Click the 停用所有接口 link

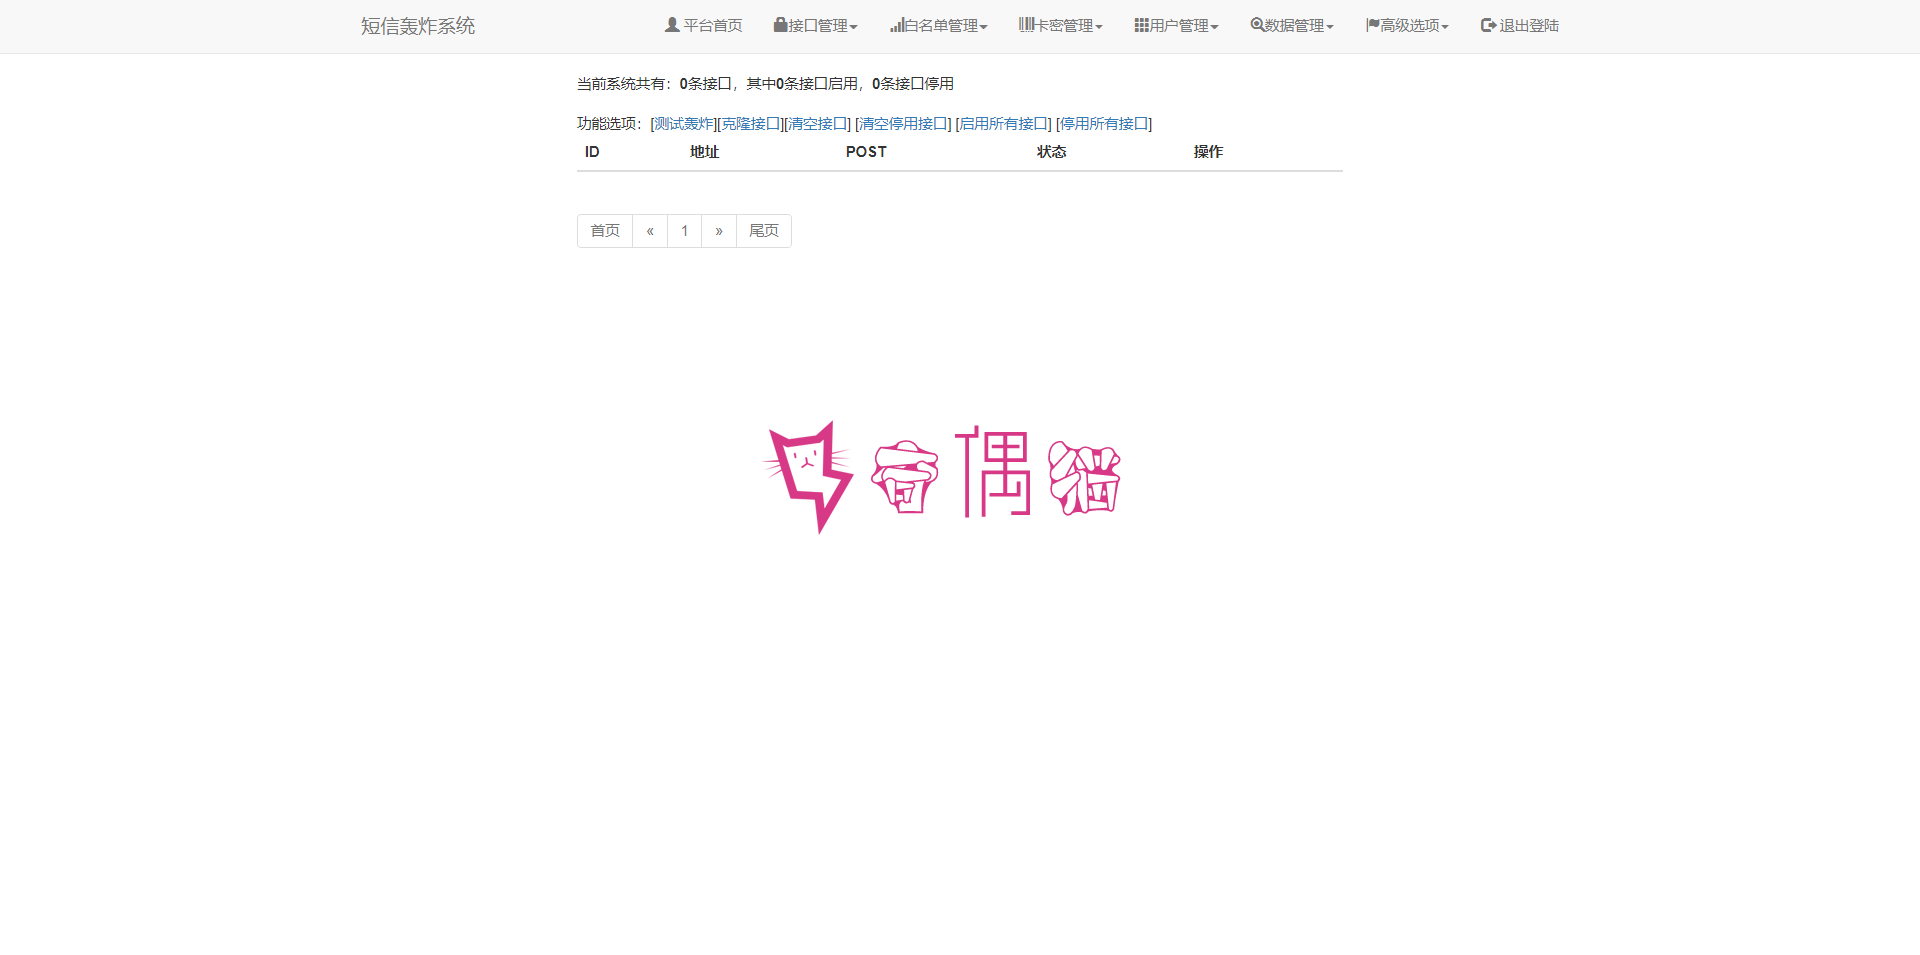click(x=1104, y=124)
